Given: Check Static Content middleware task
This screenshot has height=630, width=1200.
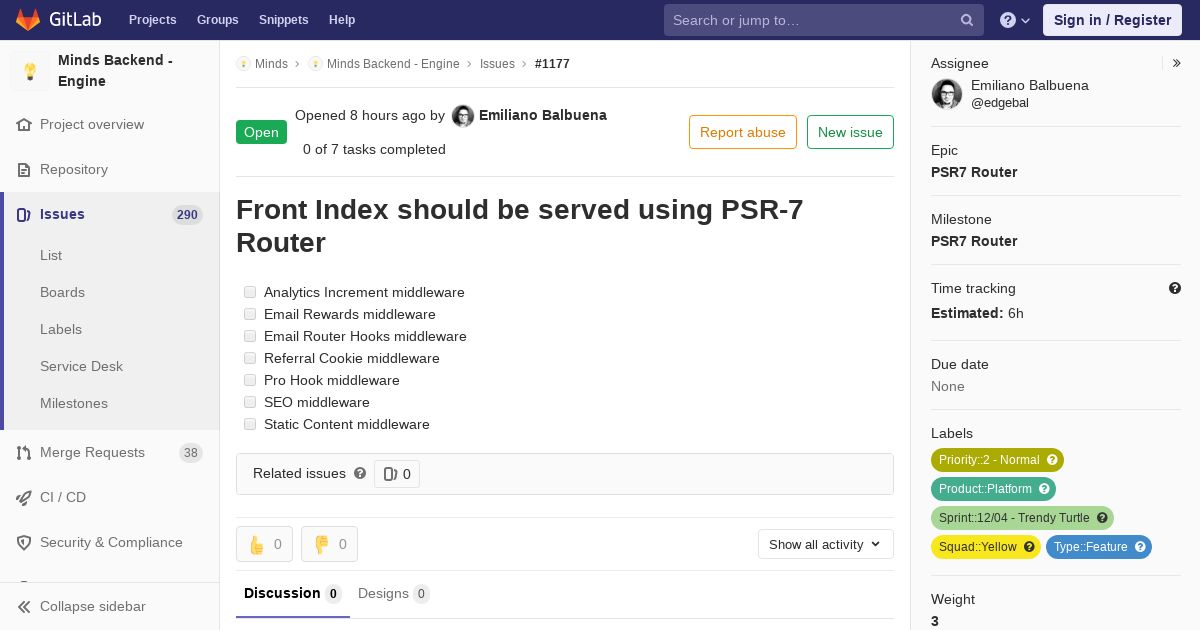Looking at the screenshot, I should (250, 424).
